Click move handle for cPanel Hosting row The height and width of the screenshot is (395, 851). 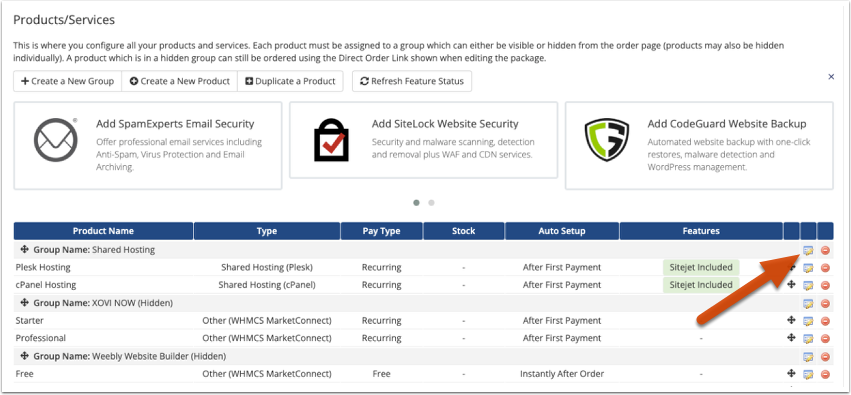[x=791, y=284]
